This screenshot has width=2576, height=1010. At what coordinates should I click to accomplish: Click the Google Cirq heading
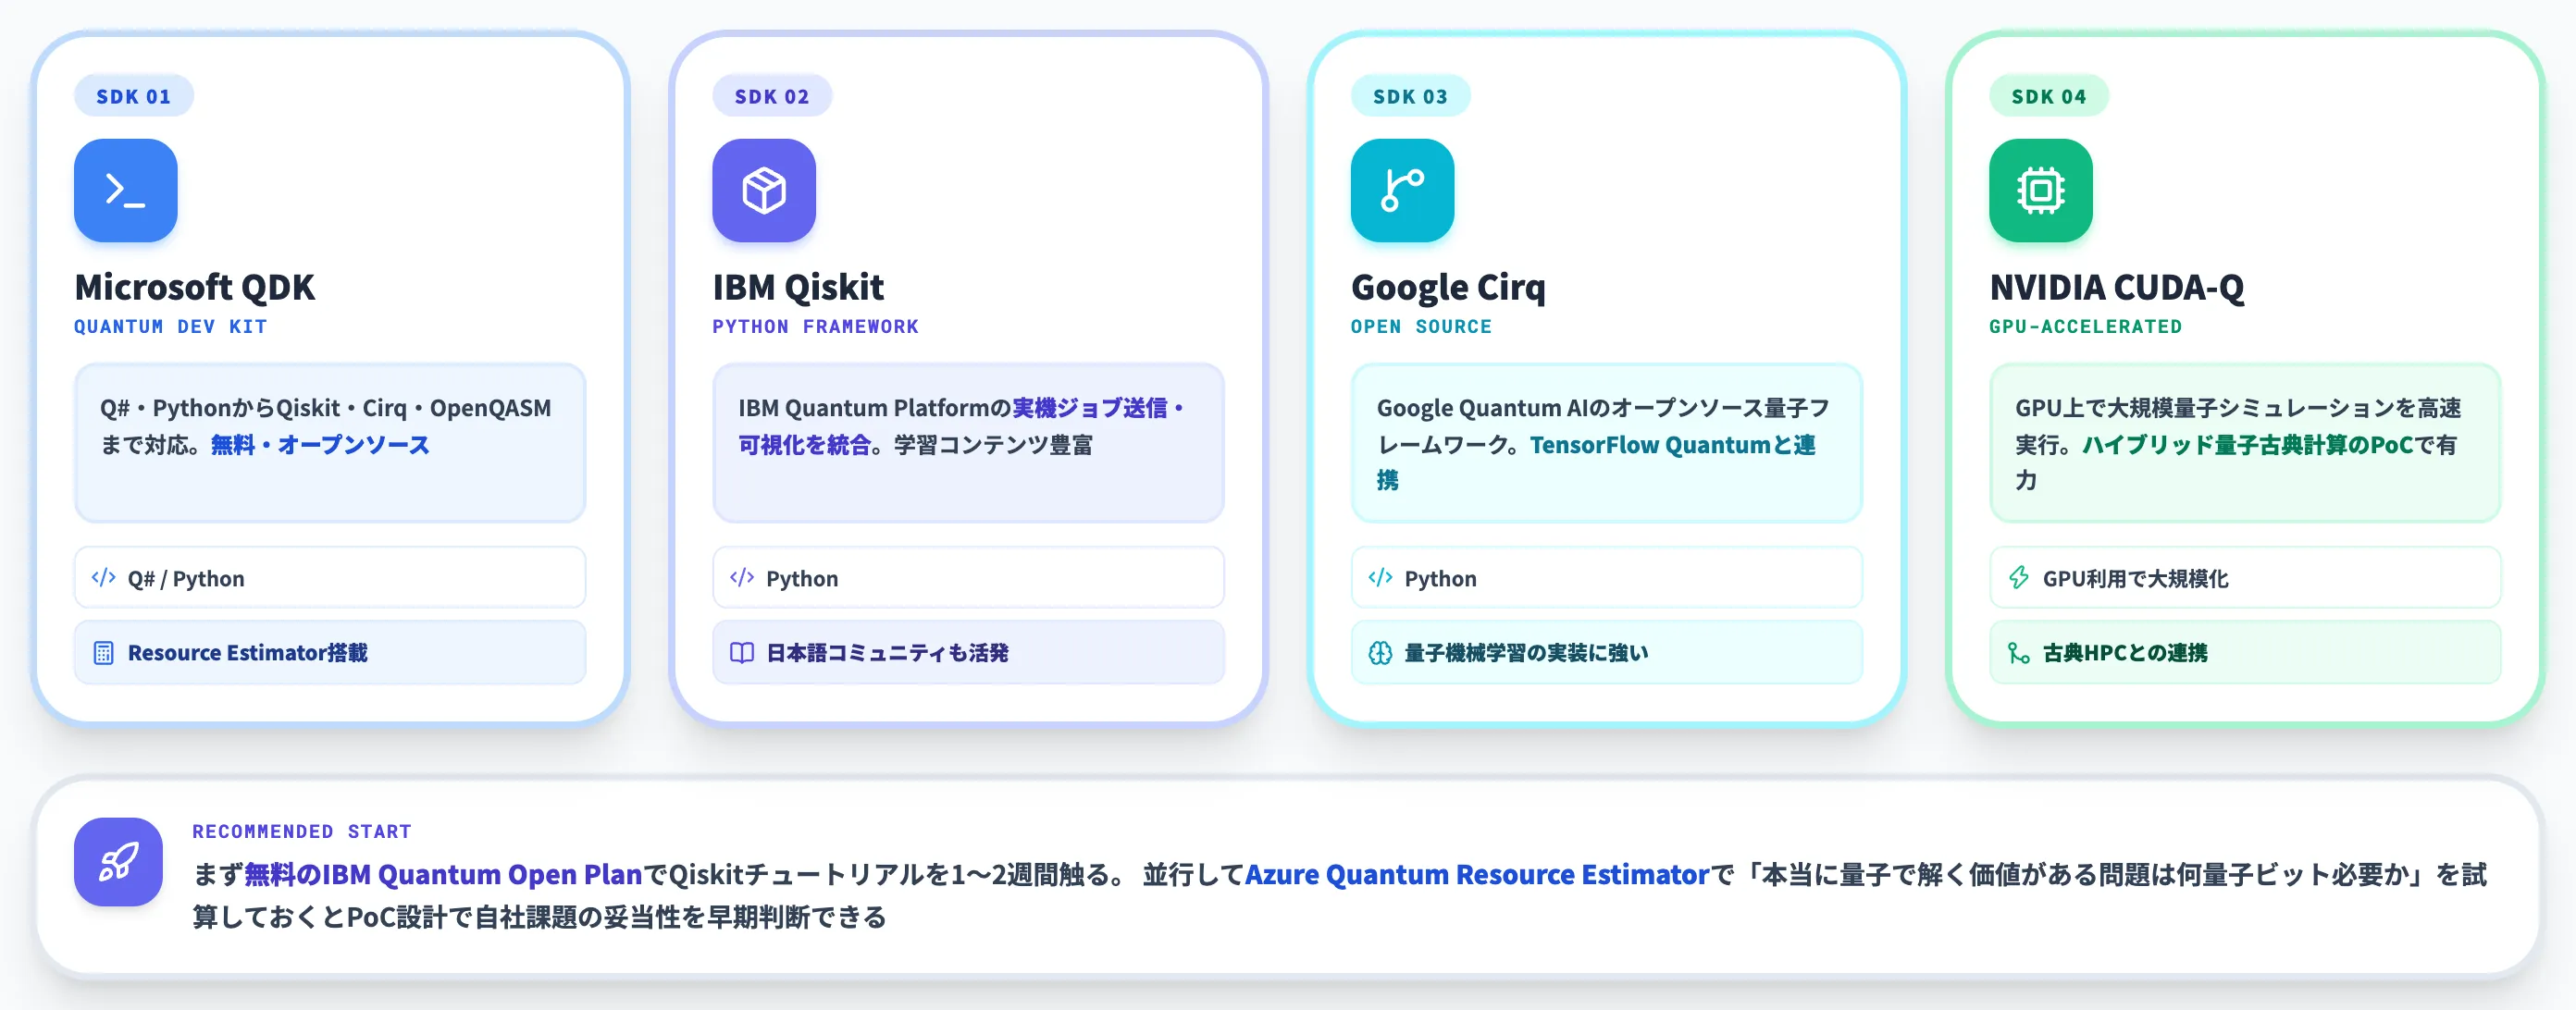click(1448, 287)
